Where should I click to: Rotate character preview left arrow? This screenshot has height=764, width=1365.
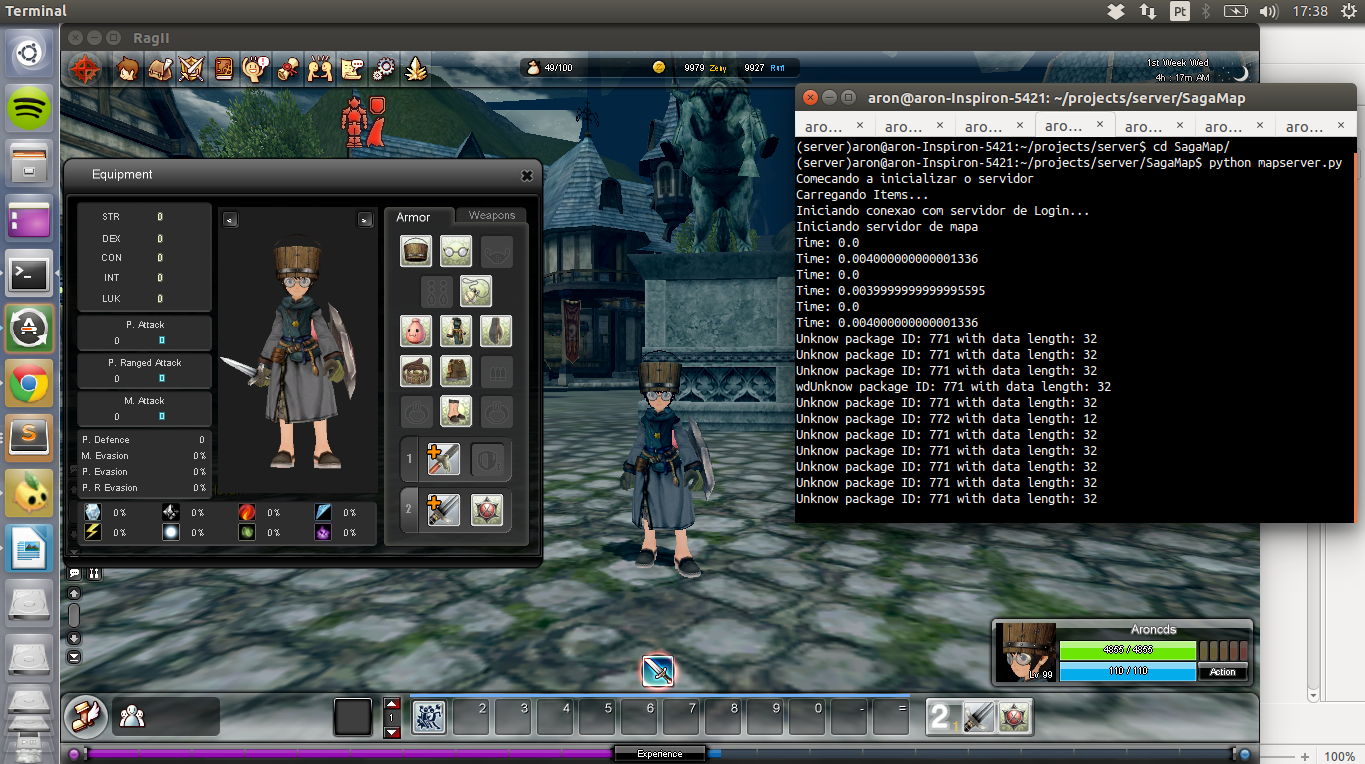(230, 219)
